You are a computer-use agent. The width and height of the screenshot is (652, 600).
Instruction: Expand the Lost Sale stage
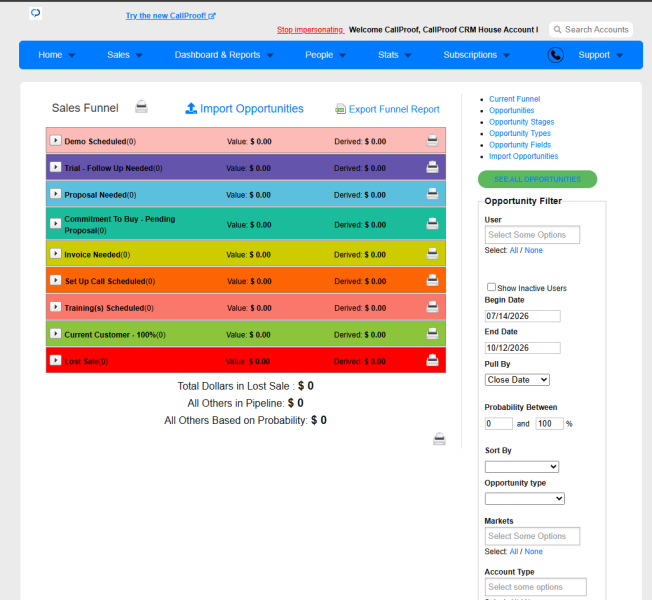pos(55,360)
